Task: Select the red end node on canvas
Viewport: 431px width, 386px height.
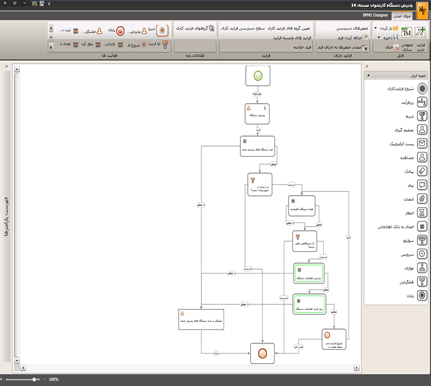Action: (x=262, y=353)
